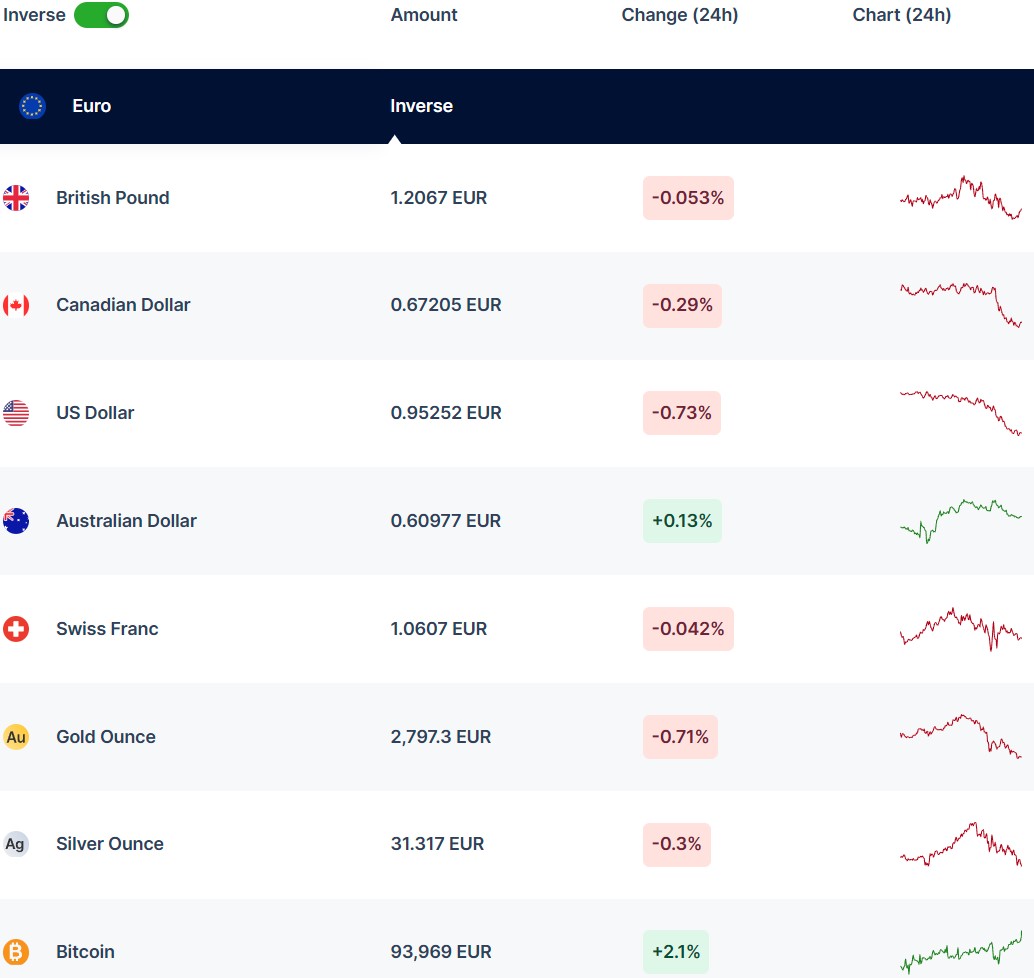Click the Bitcoin logo icon
This screenshot has height=978, width=1034.
click(16, 952)
